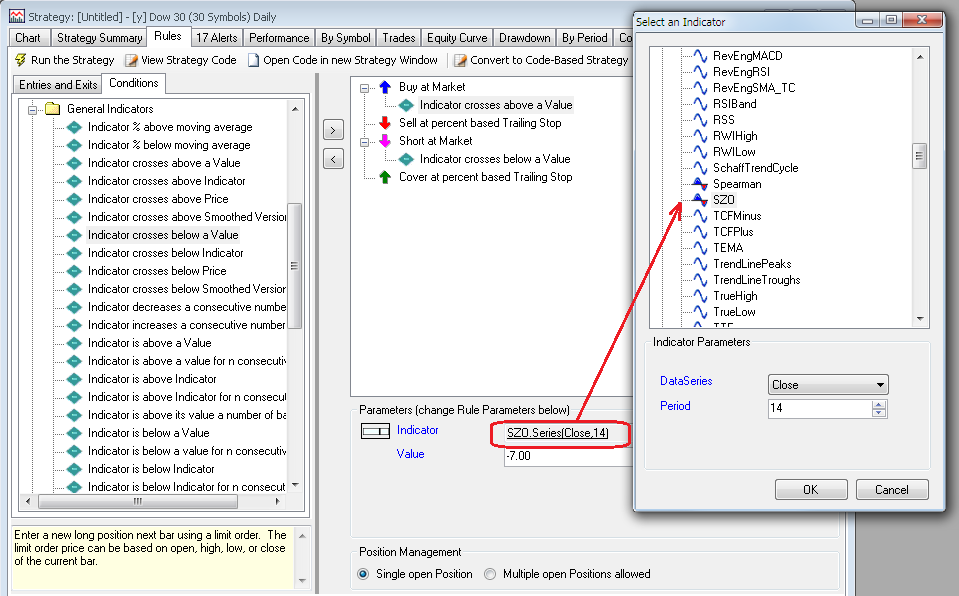Viewport: 959px width, 596px height.
Task: Click the Run the Strategy lightning icon
Action: click(20, 60)
